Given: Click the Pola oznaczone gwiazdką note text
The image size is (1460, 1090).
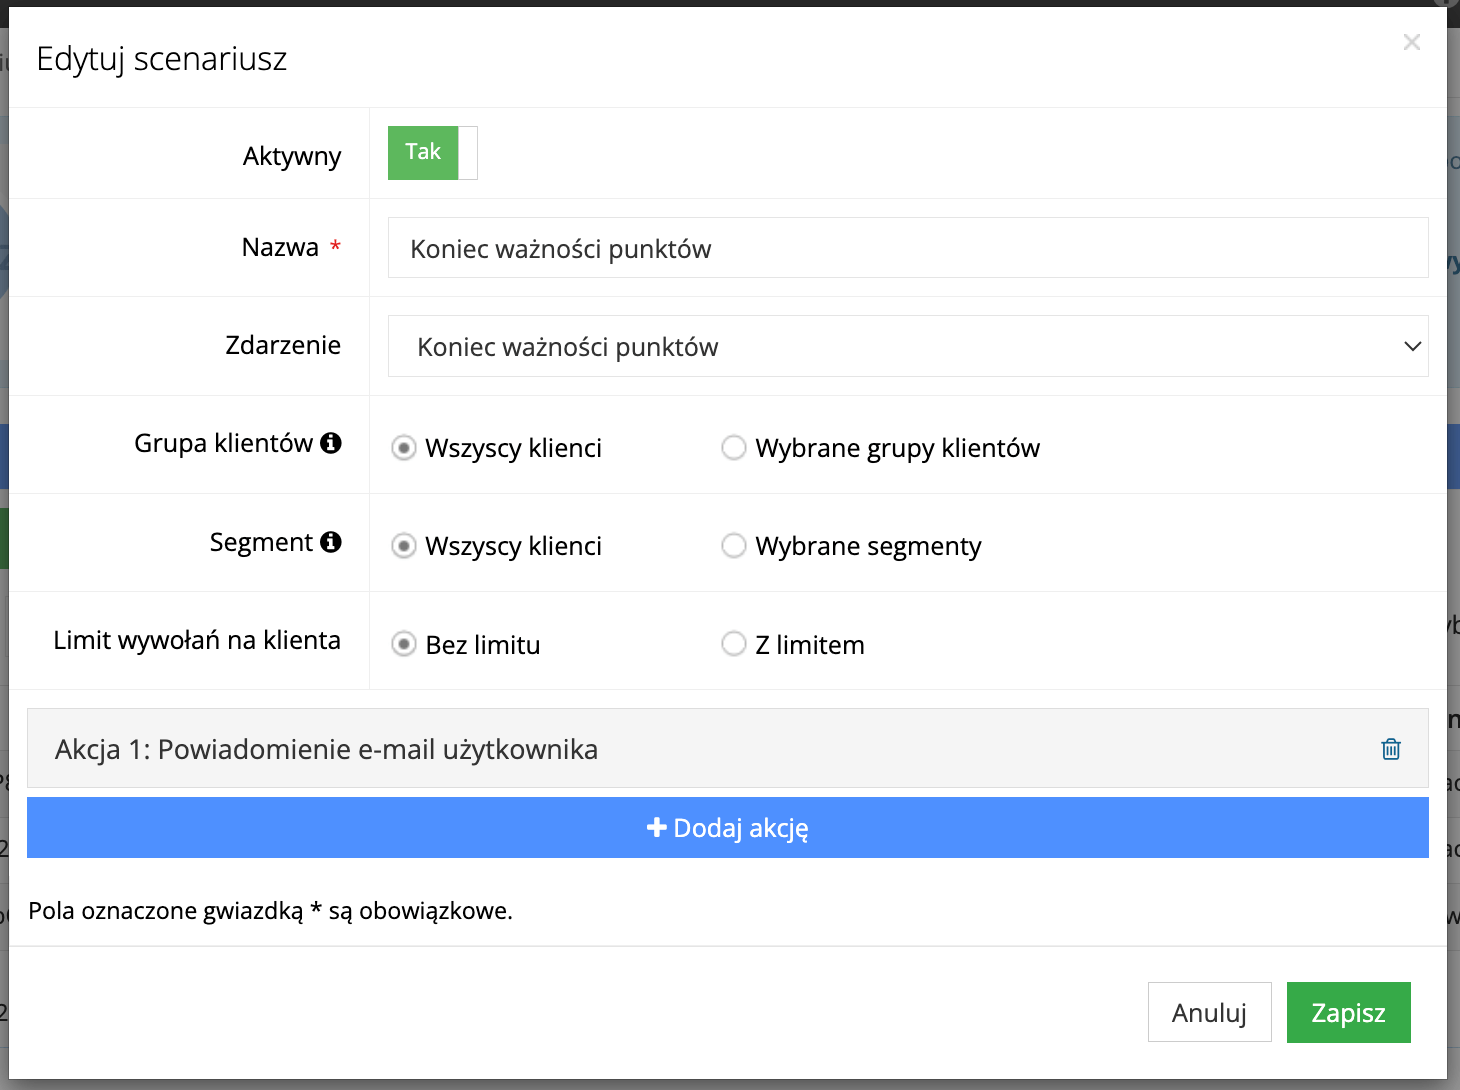Looking at the screenshot, I should point(270,911).
